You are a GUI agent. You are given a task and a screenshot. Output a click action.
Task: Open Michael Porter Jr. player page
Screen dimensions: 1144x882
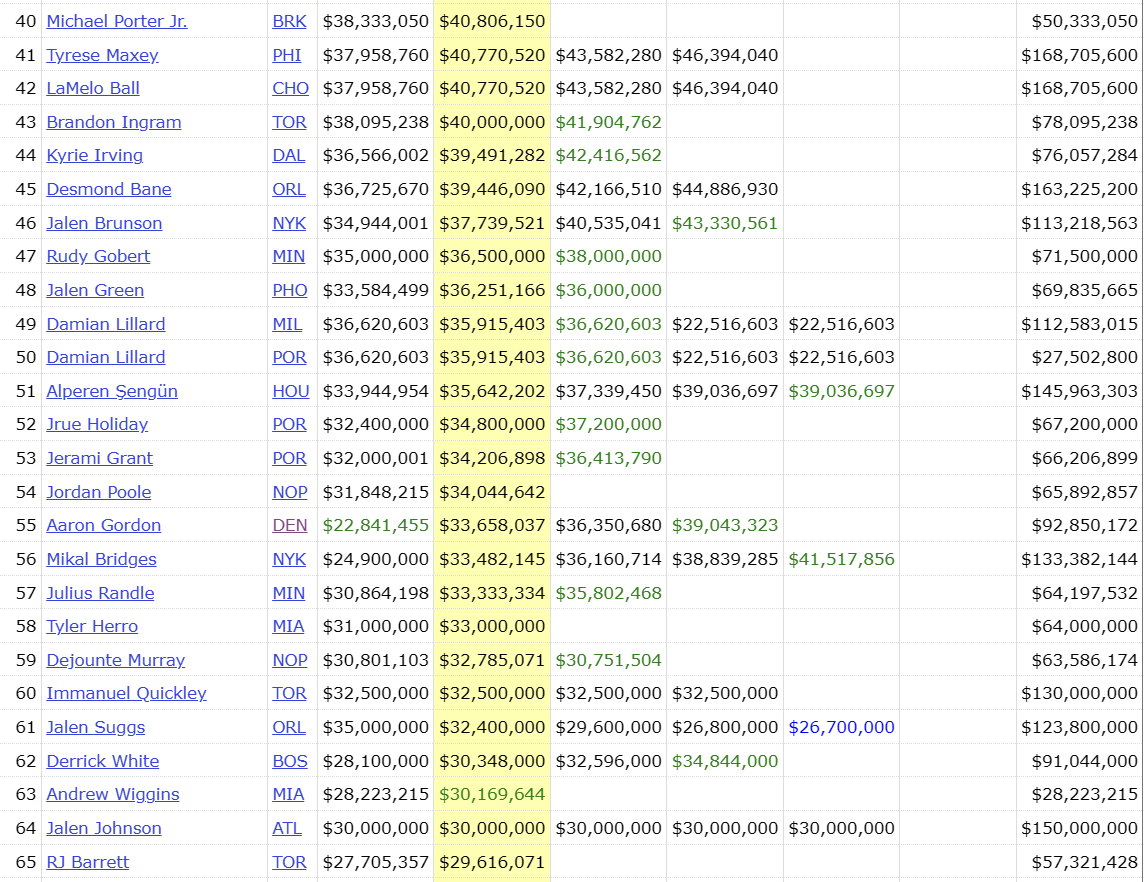[x=117, y=21]
